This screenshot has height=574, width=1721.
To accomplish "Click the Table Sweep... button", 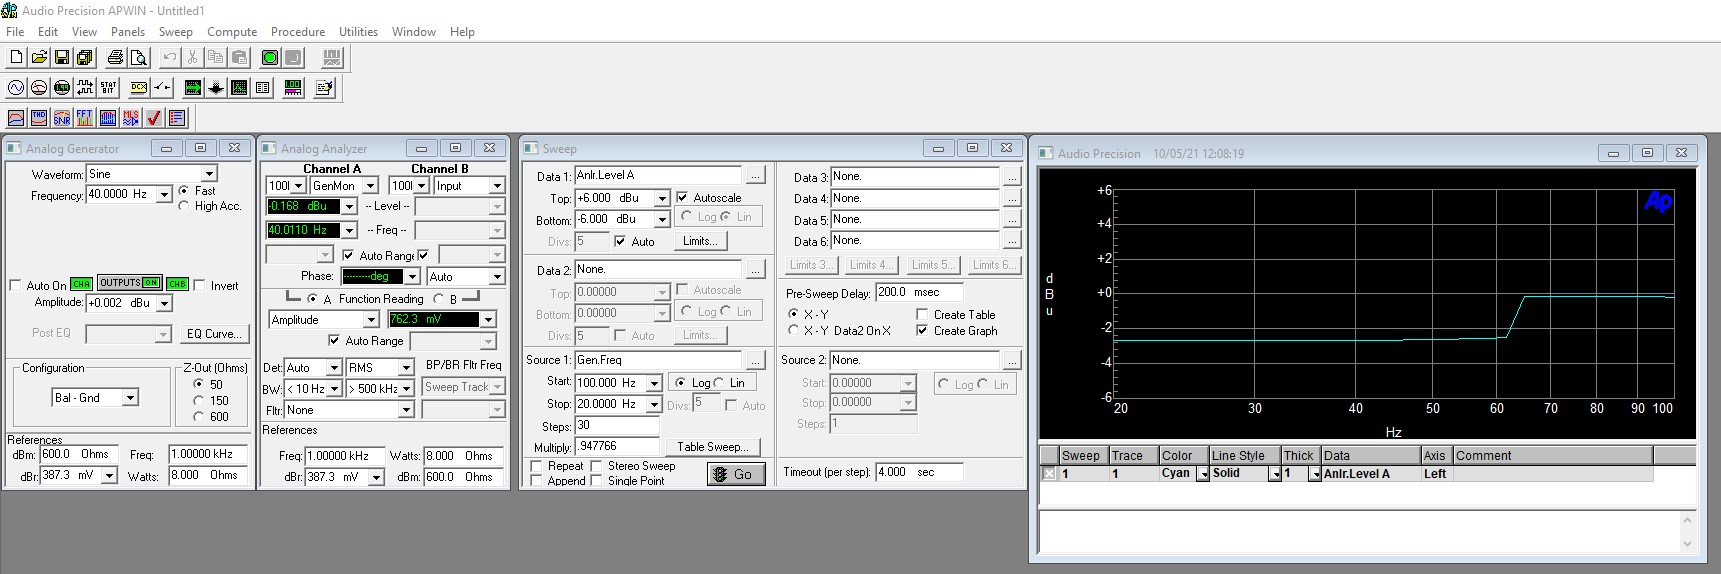I will click(711, 447).
